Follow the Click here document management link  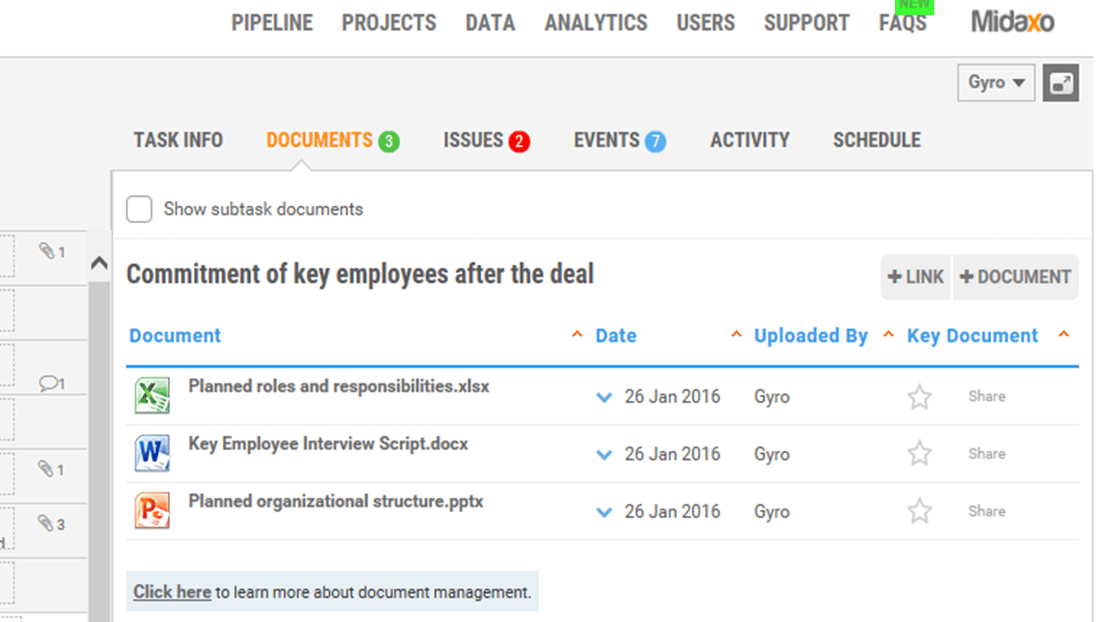click(172, 592)
